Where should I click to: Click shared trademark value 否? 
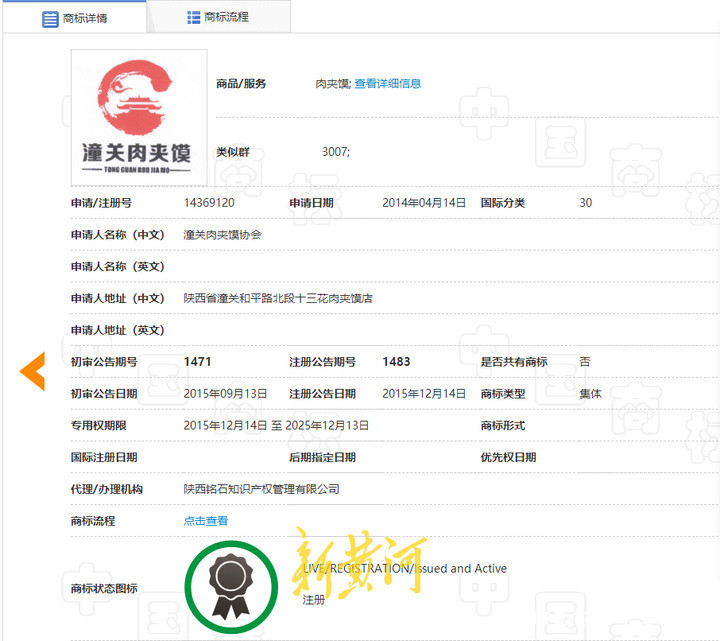585,362
